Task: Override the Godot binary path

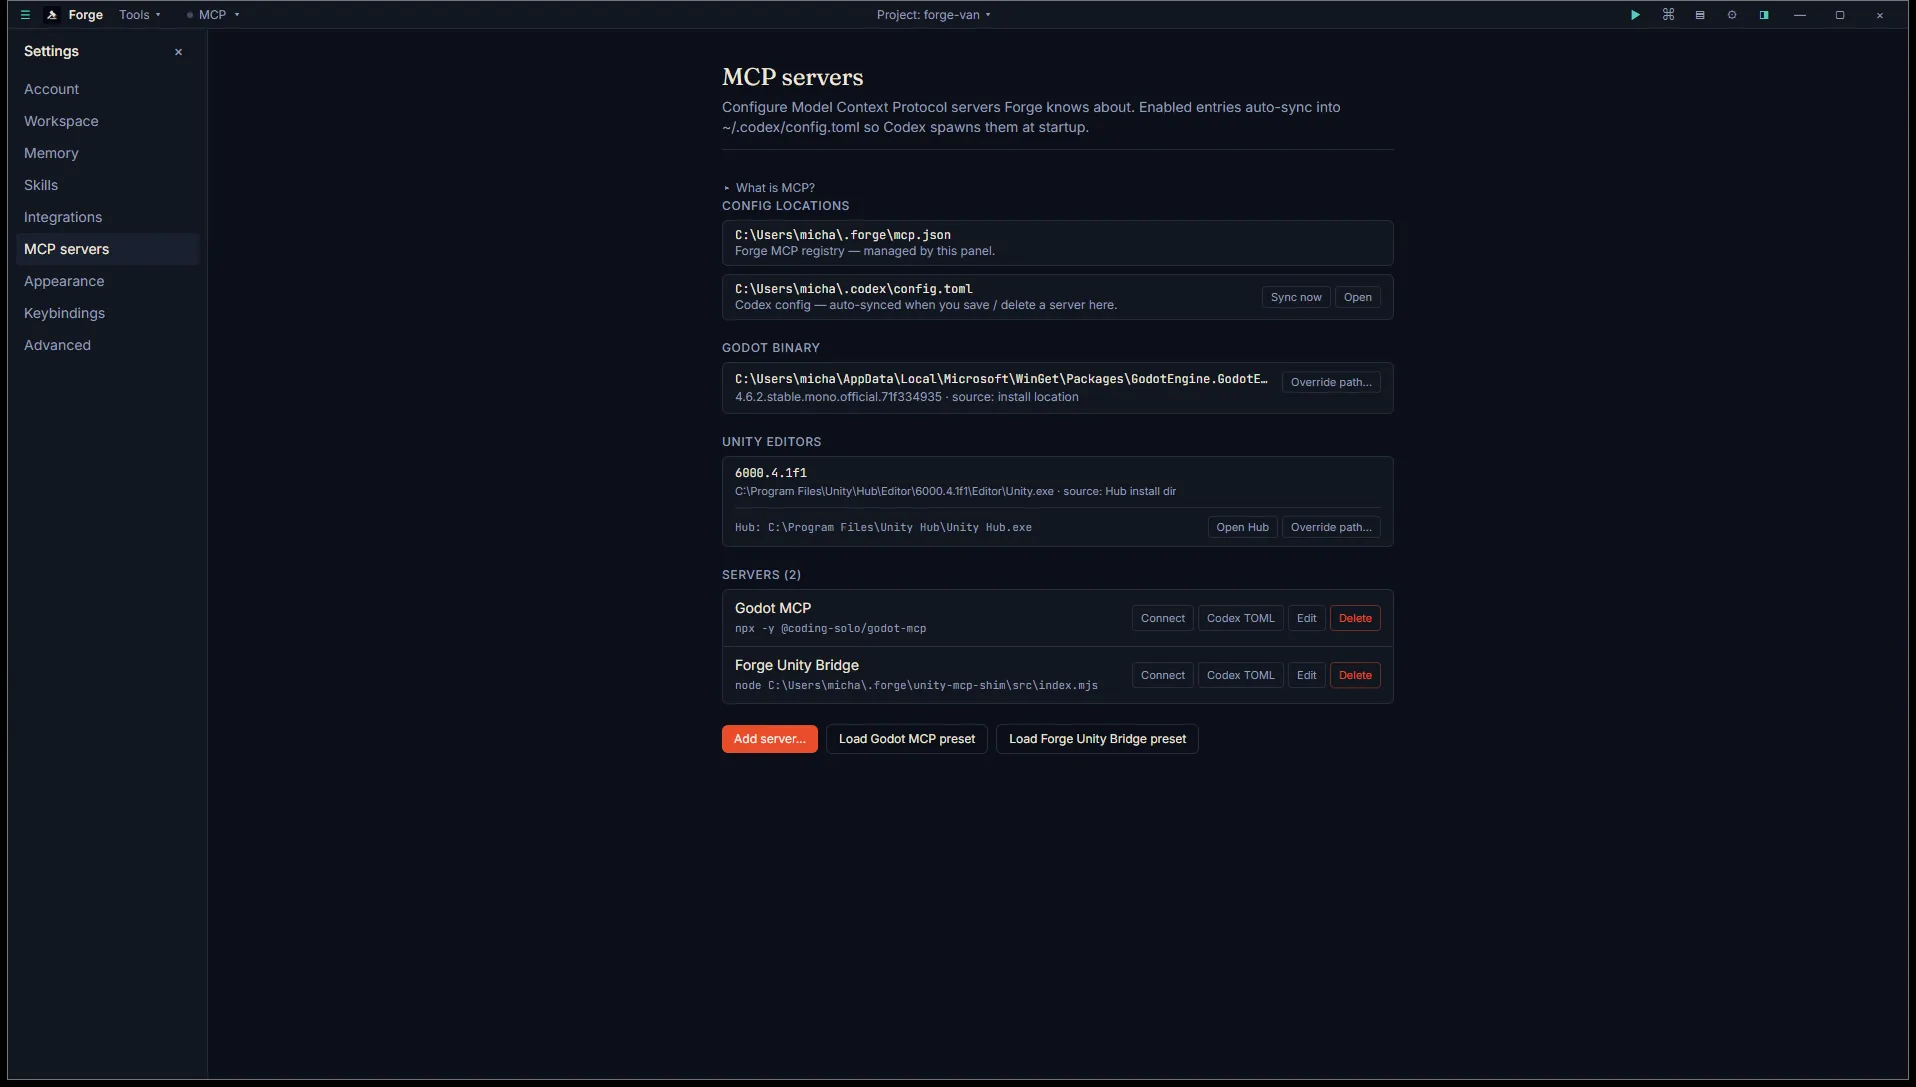Action: pos(1331,382)
